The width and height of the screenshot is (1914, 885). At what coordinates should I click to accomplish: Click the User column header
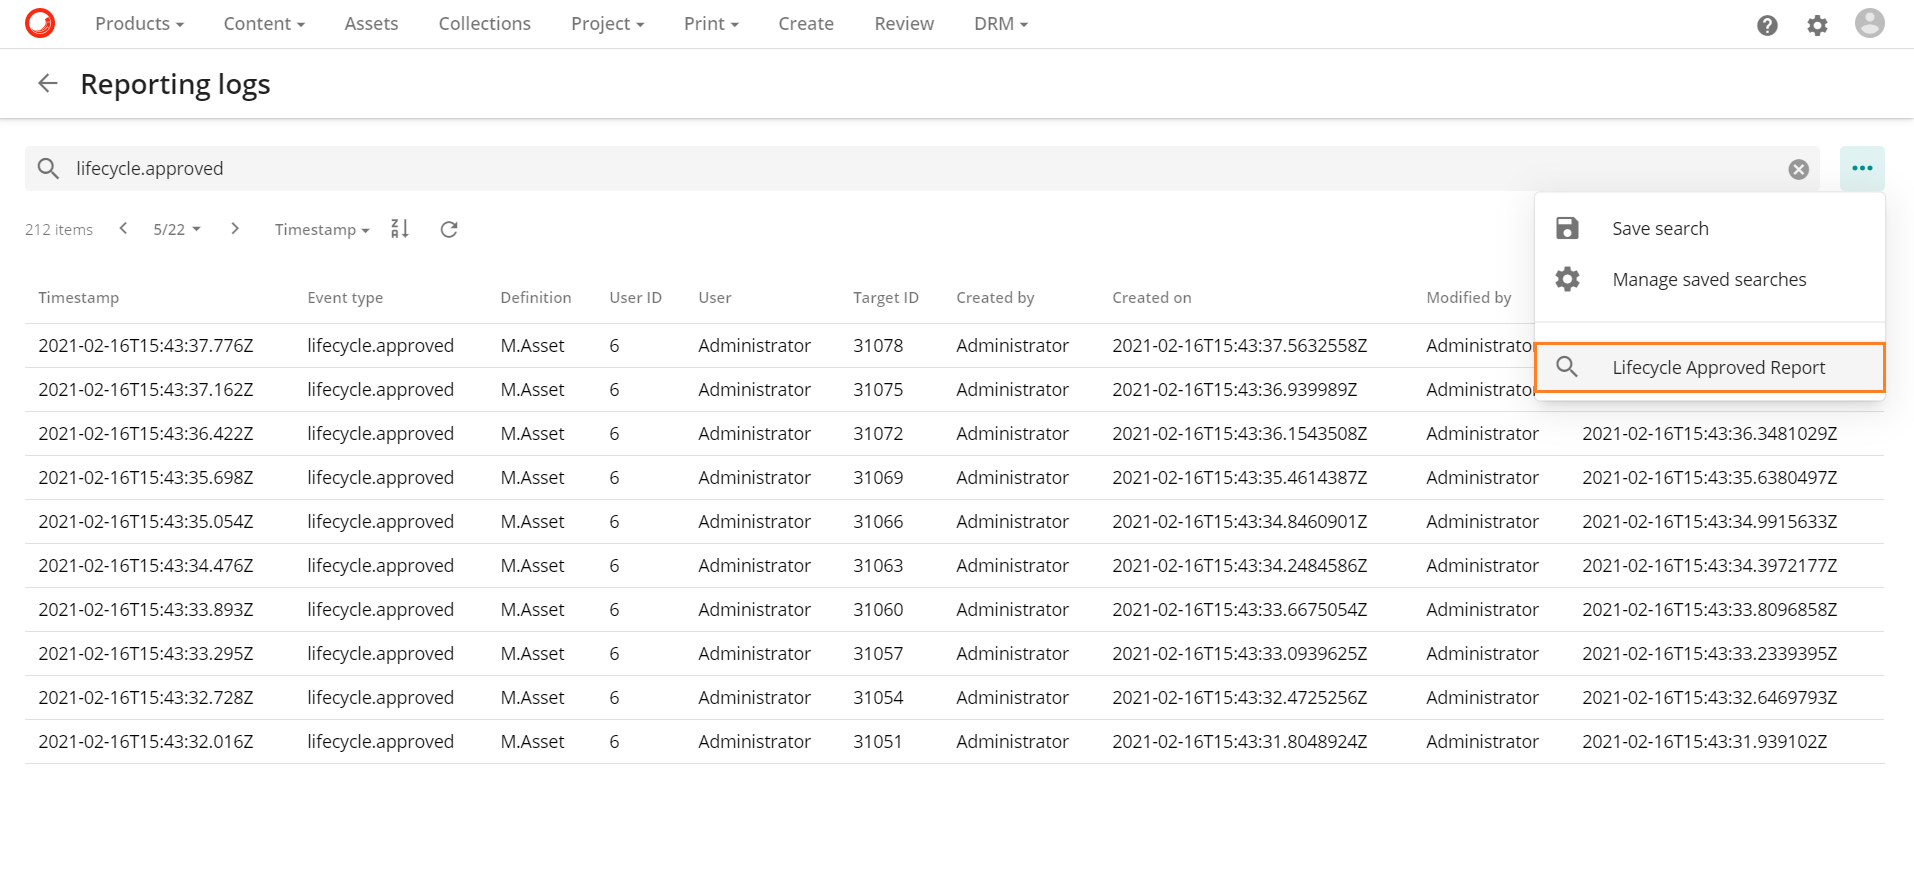click(x=714, y=297)
